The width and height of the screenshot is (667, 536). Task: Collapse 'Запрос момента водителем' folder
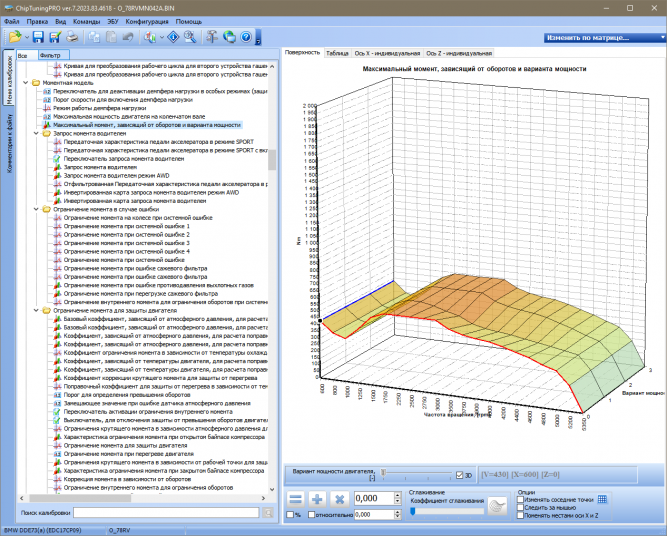point(37,134)
